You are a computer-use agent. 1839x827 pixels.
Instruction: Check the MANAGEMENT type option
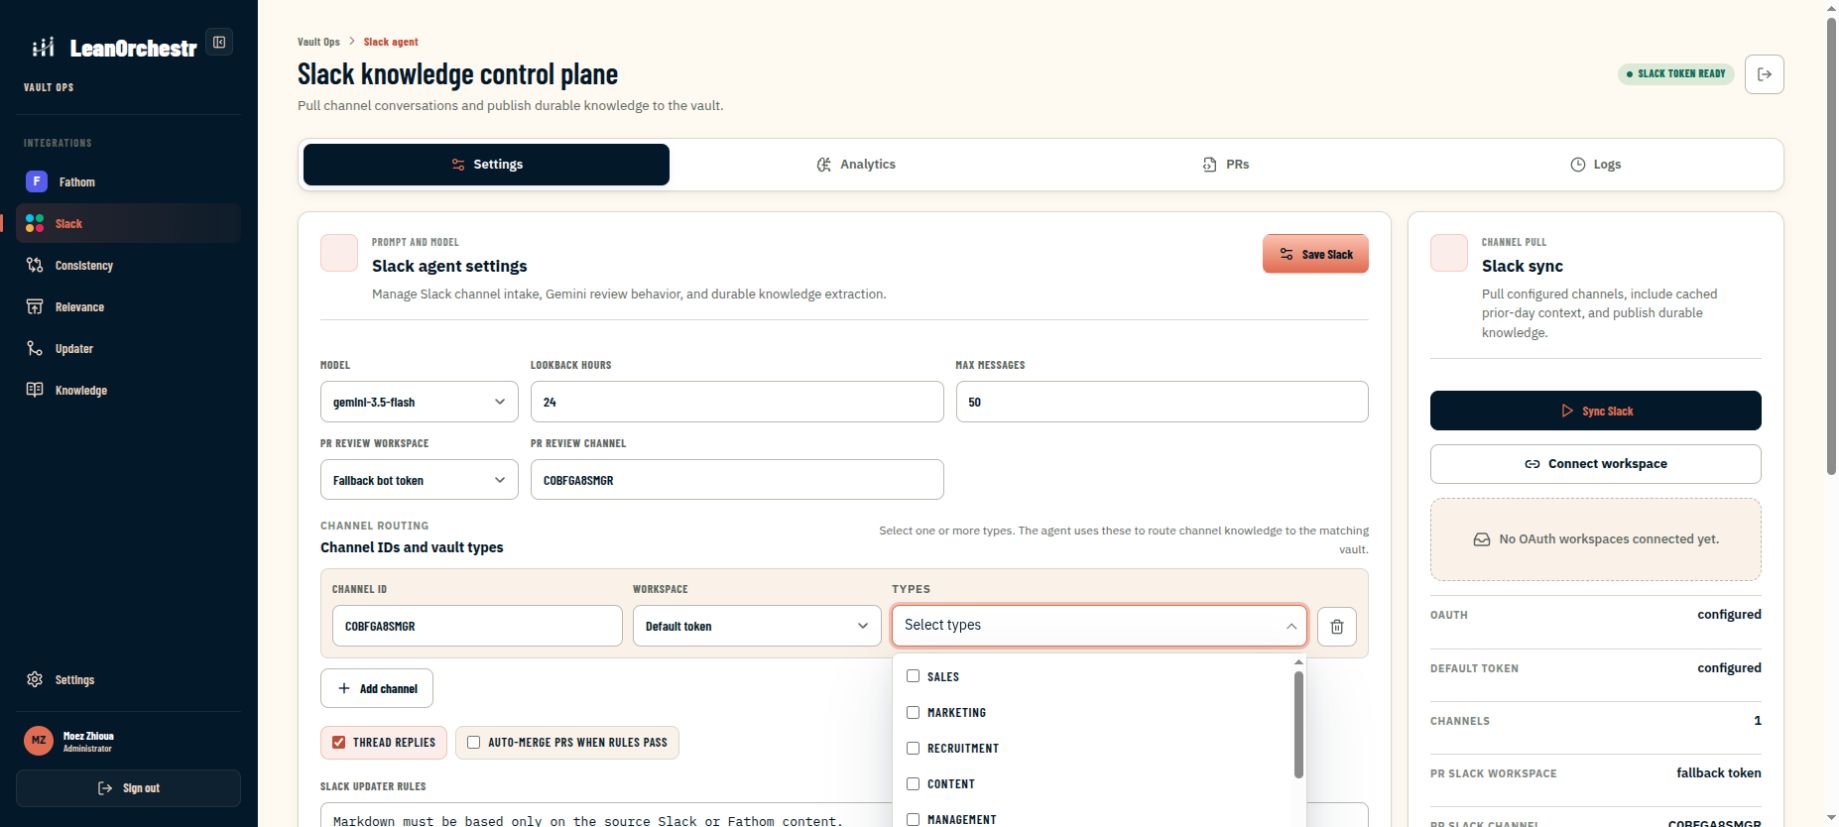pos(913,819)
